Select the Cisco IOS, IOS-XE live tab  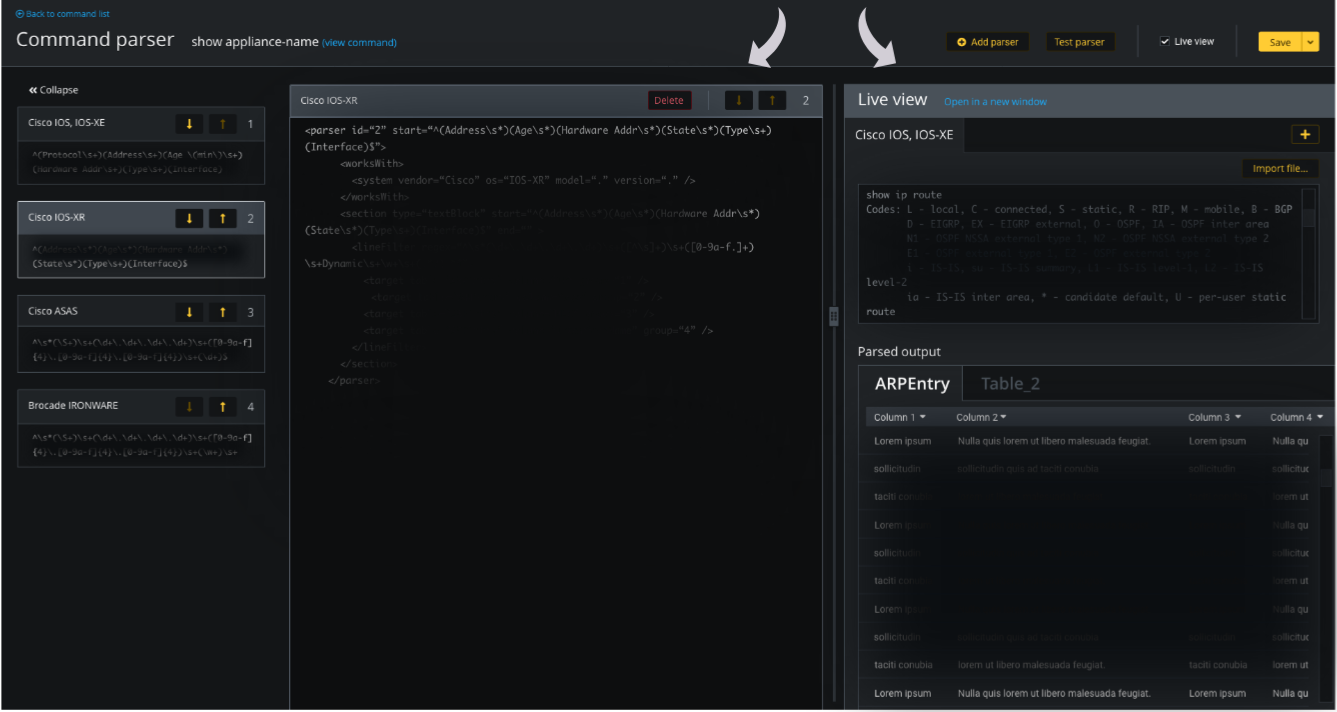[x=904, y=134]
